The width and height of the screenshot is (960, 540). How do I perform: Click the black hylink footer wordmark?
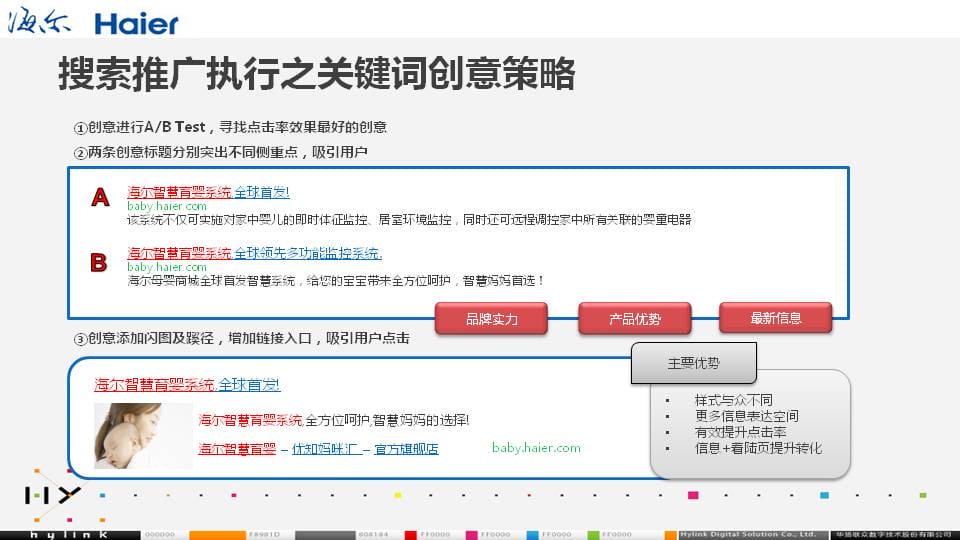click(x=70, y=535)
